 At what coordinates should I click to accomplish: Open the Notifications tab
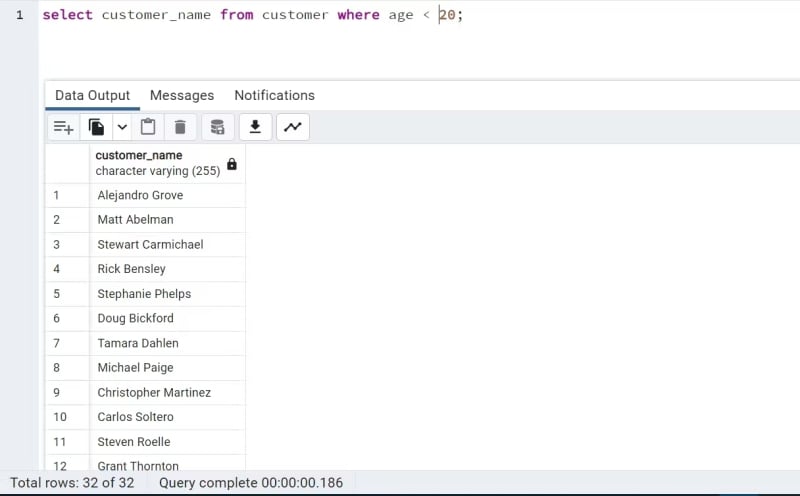[274, 95]
